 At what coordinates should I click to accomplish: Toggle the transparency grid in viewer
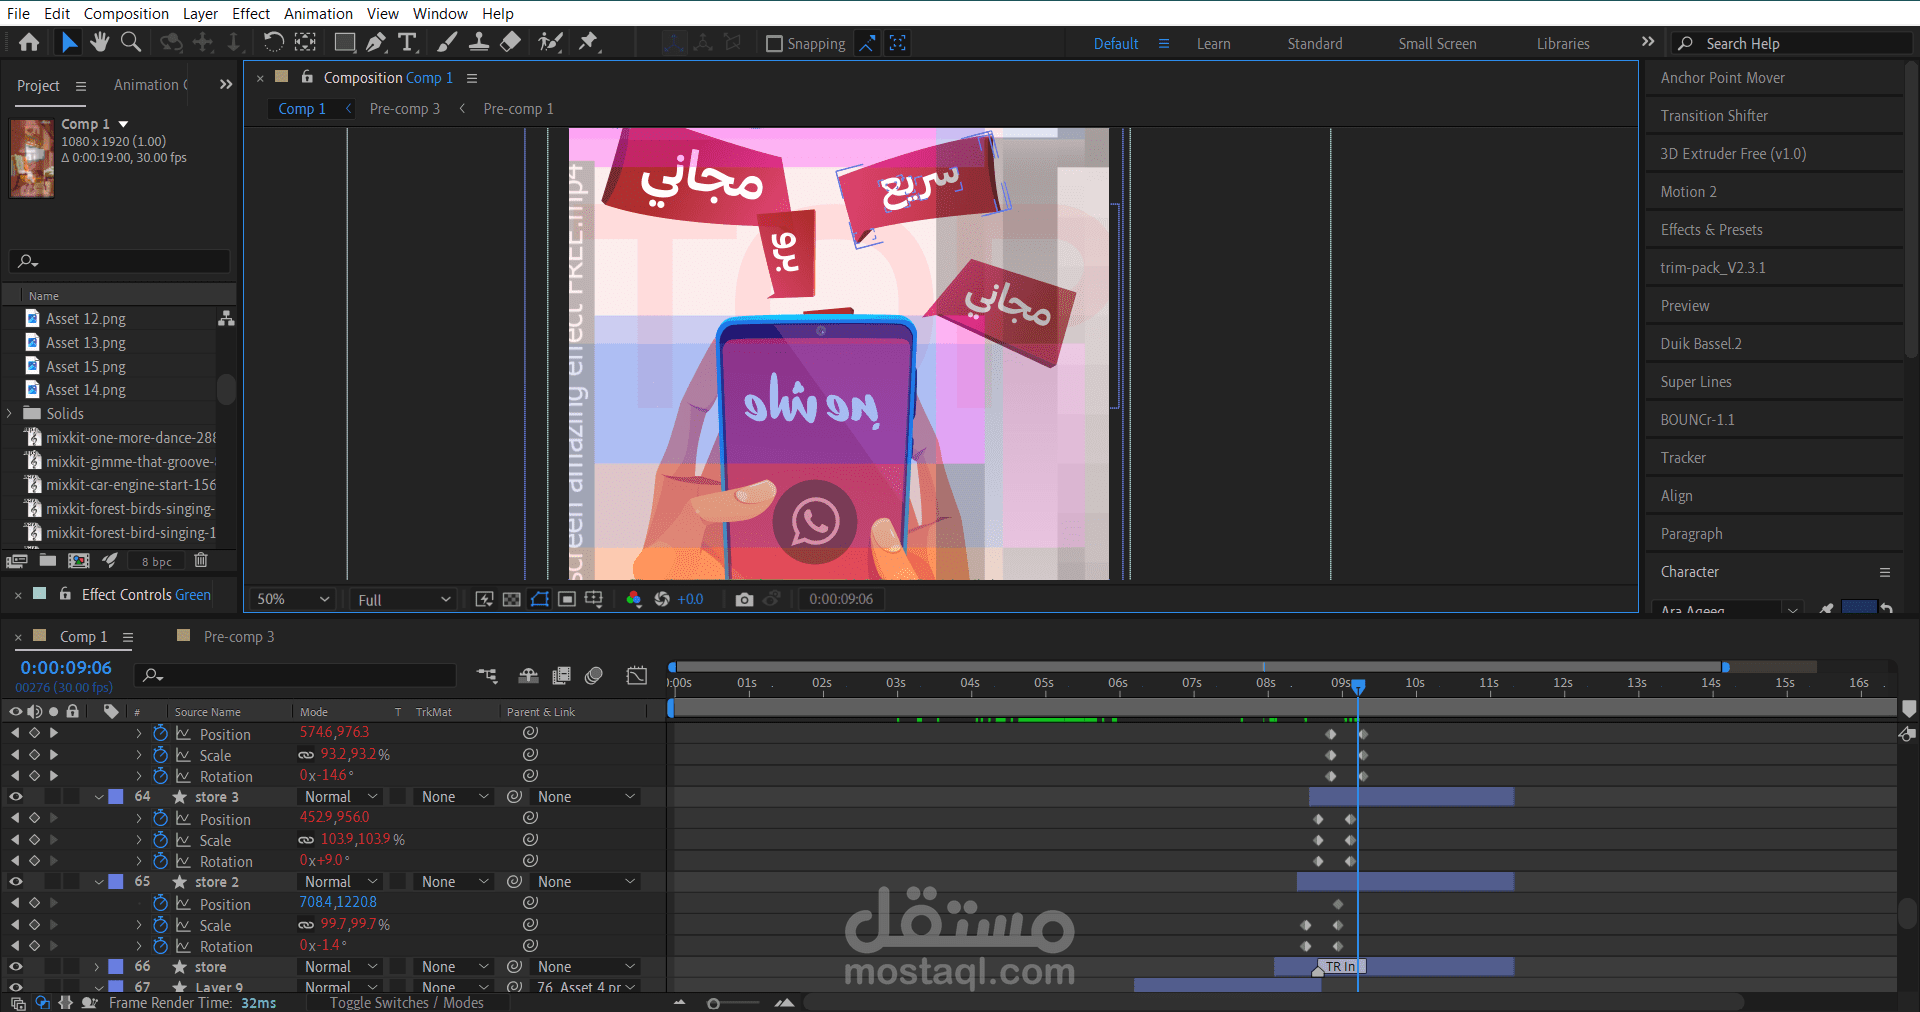coord(511,599)
